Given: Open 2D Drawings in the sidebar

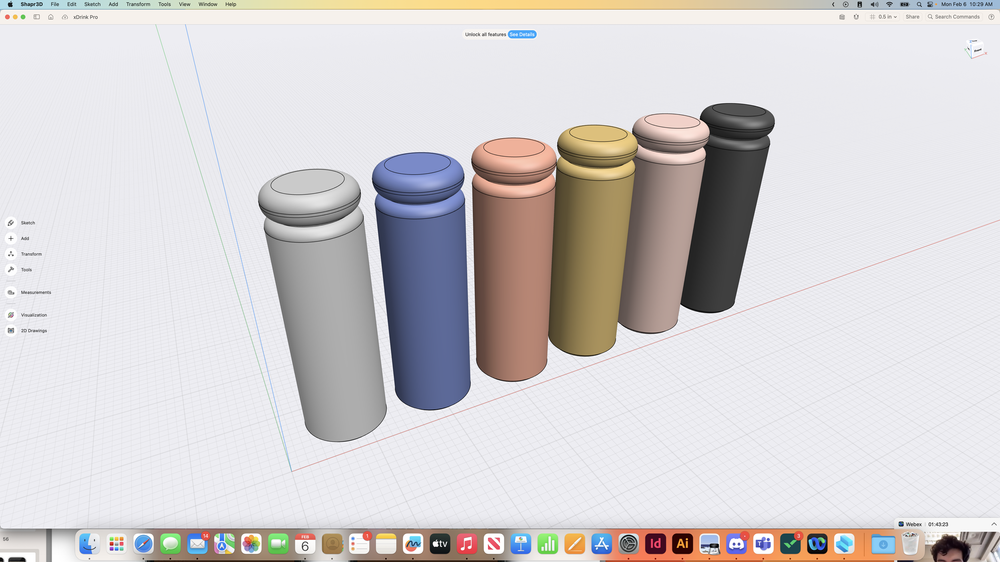Looking at the screenshot, I should click(x=26, y=330).
